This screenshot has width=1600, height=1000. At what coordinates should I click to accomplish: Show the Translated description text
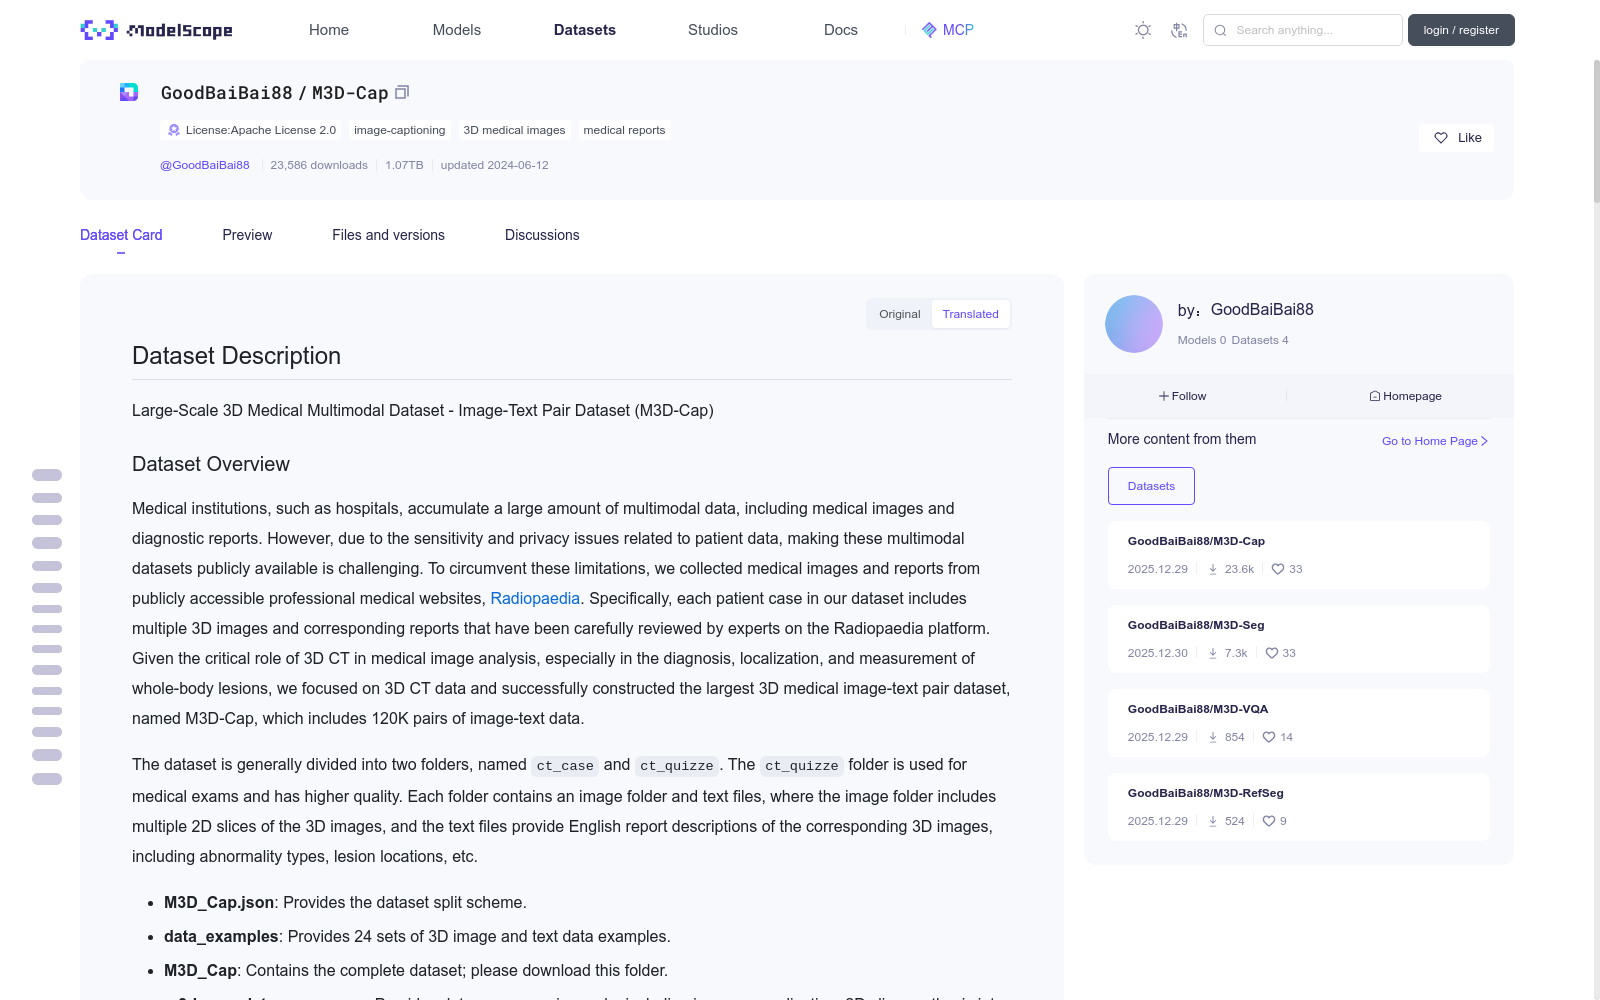(970, 314)
